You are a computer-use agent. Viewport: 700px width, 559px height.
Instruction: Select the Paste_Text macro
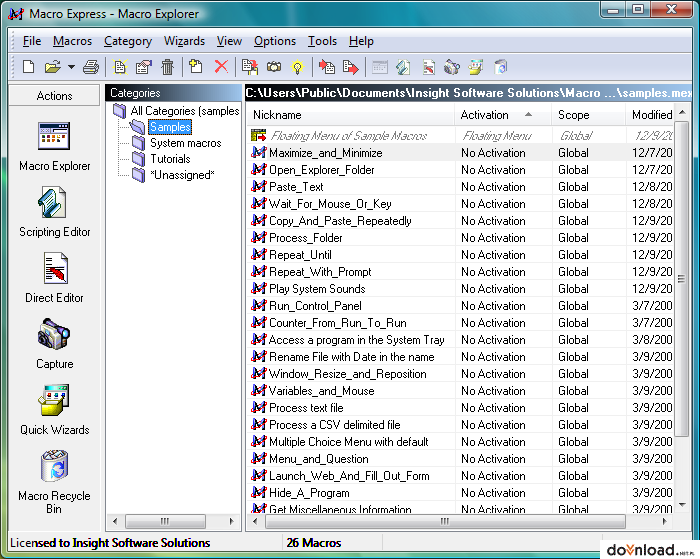pyautogui.click(x=462, y=187)
